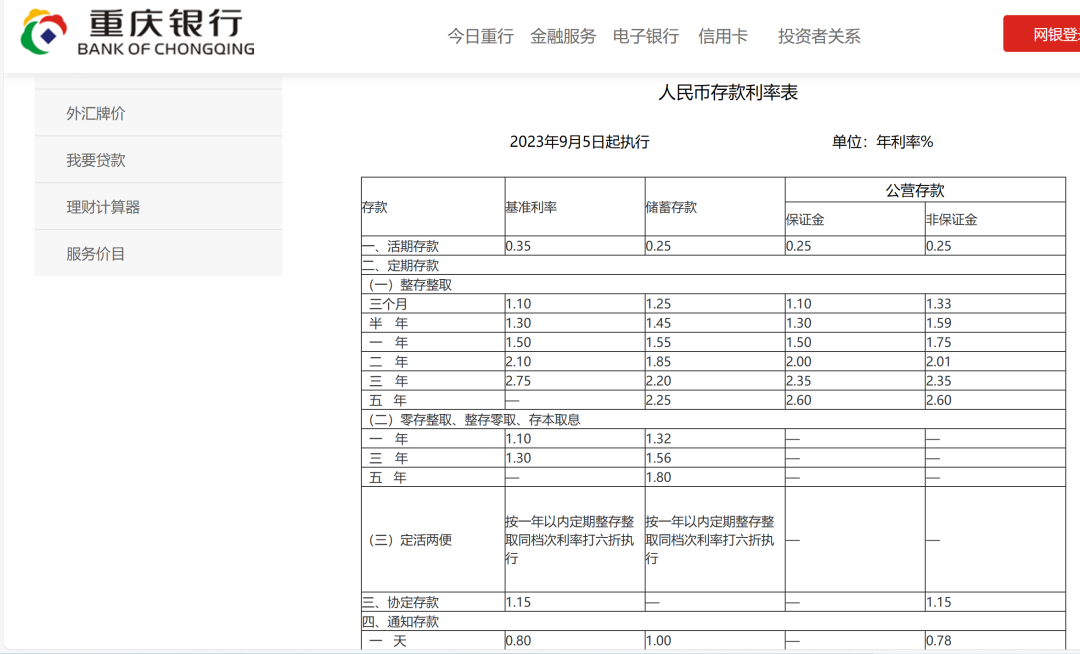
Task: Click the 2023年9月5日起执行 date text
Action: [579, 142]
